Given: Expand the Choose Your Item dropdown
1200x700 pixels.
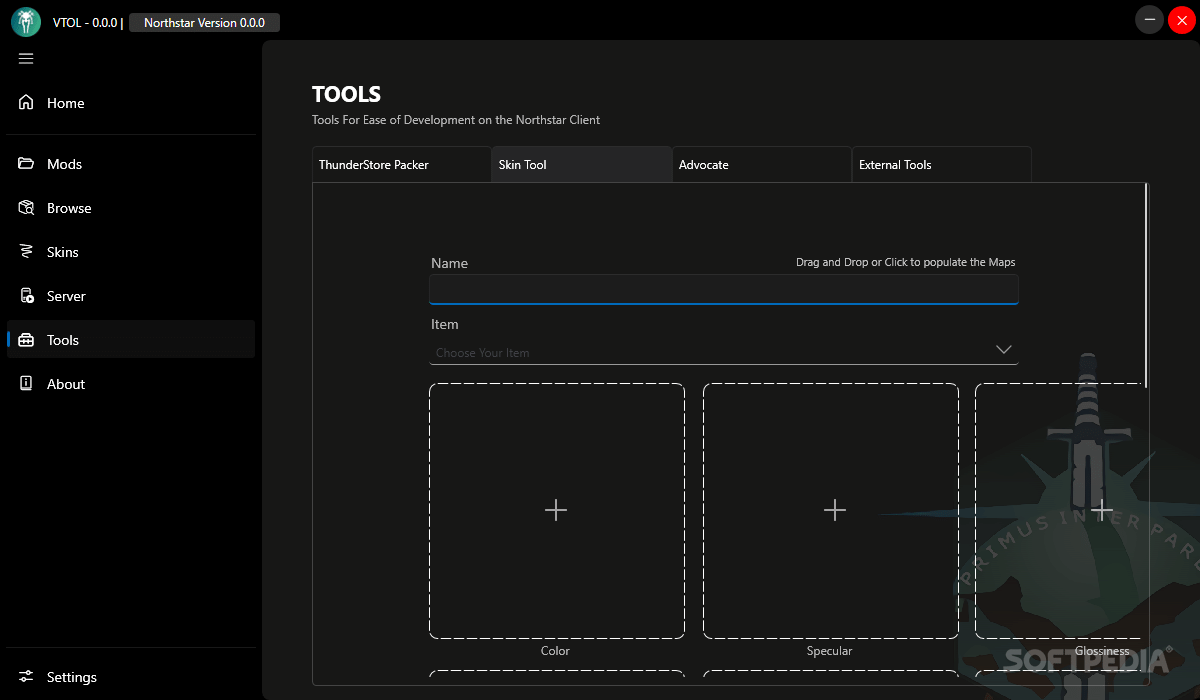Looking at the screenshot, I should click(x=724, y=351).
